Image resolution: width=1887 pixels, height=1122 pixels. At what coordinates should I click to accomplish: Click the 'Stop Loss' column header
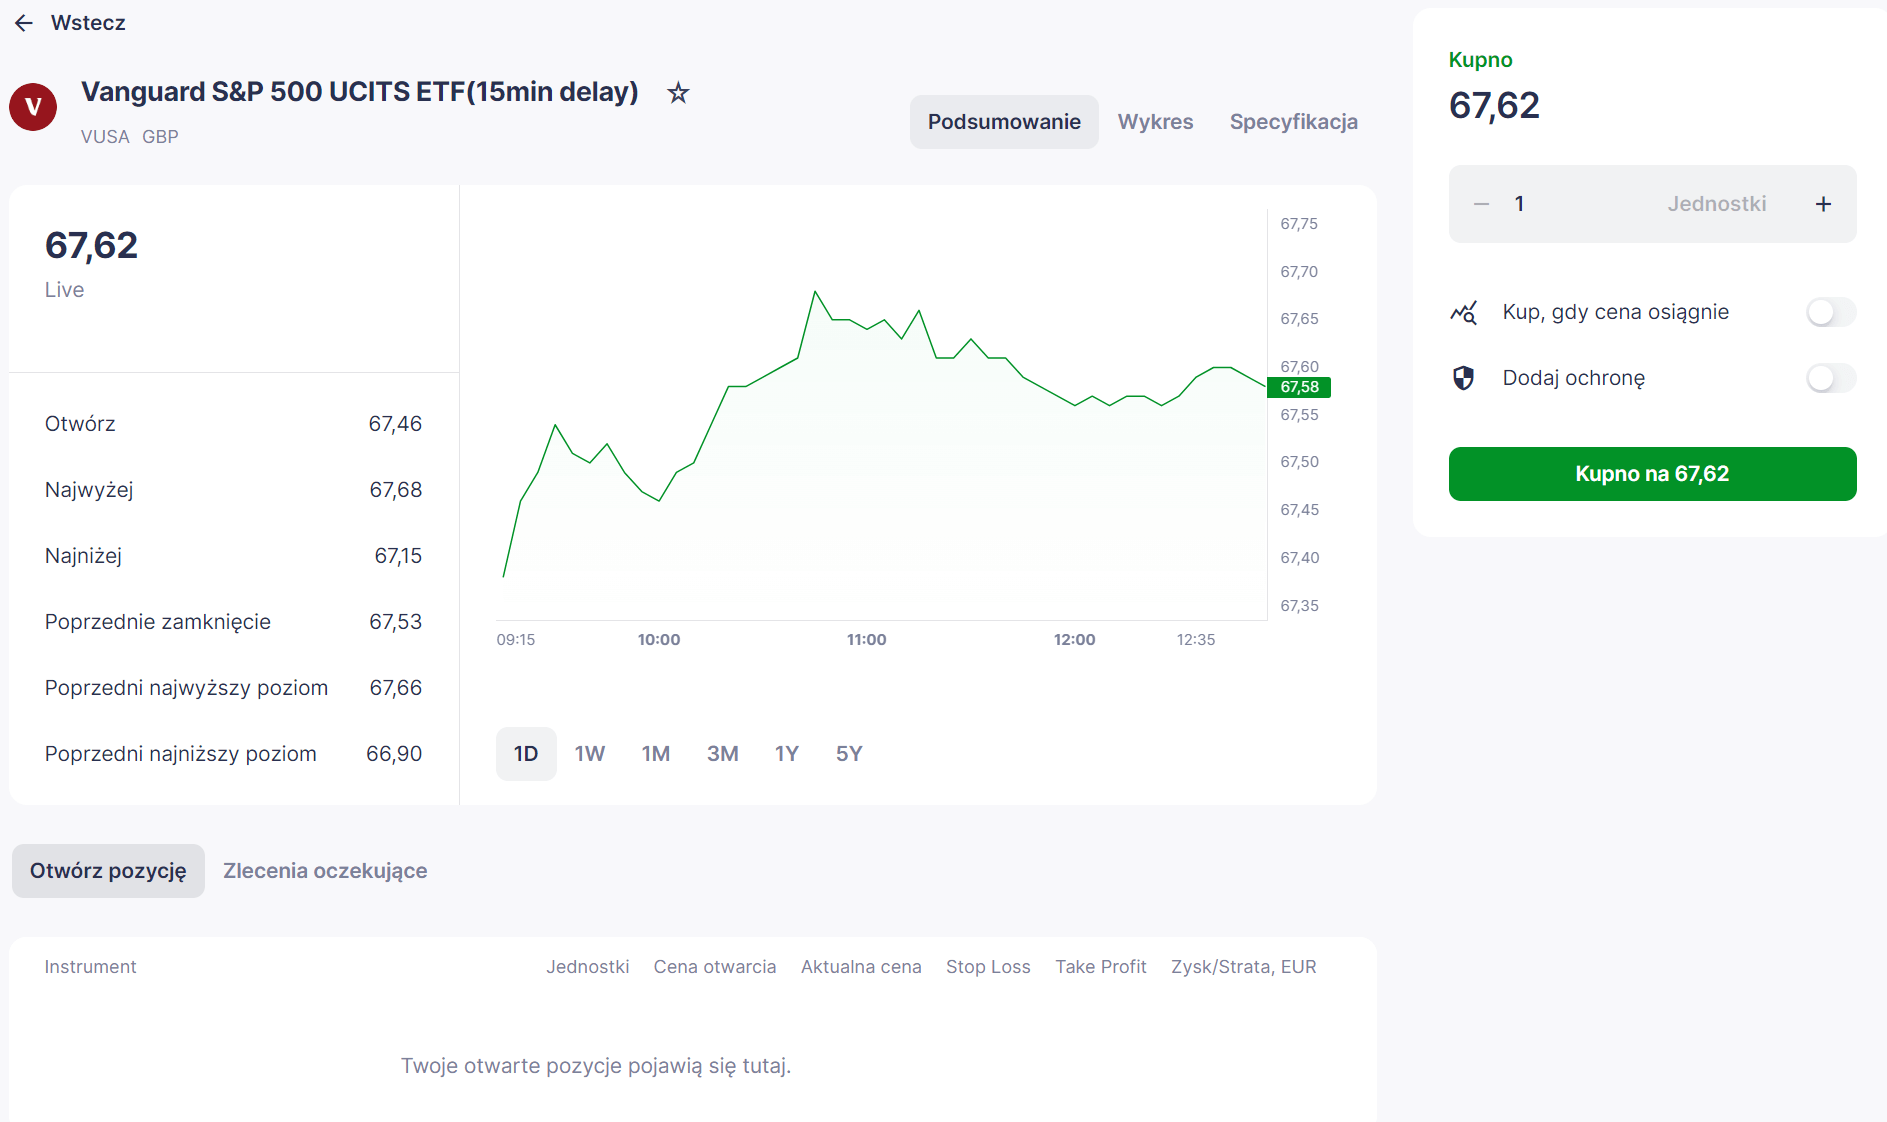[x=988, y=967]
